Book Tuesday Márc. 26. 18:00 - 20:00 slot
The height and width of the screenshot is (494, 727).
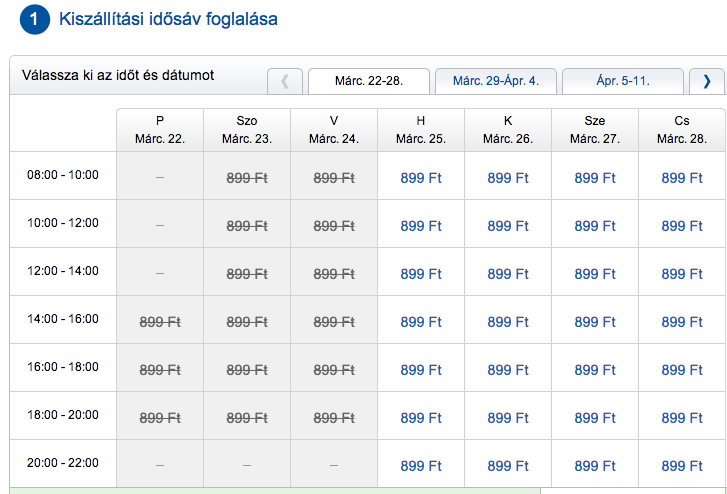click(x=508, y=418)
